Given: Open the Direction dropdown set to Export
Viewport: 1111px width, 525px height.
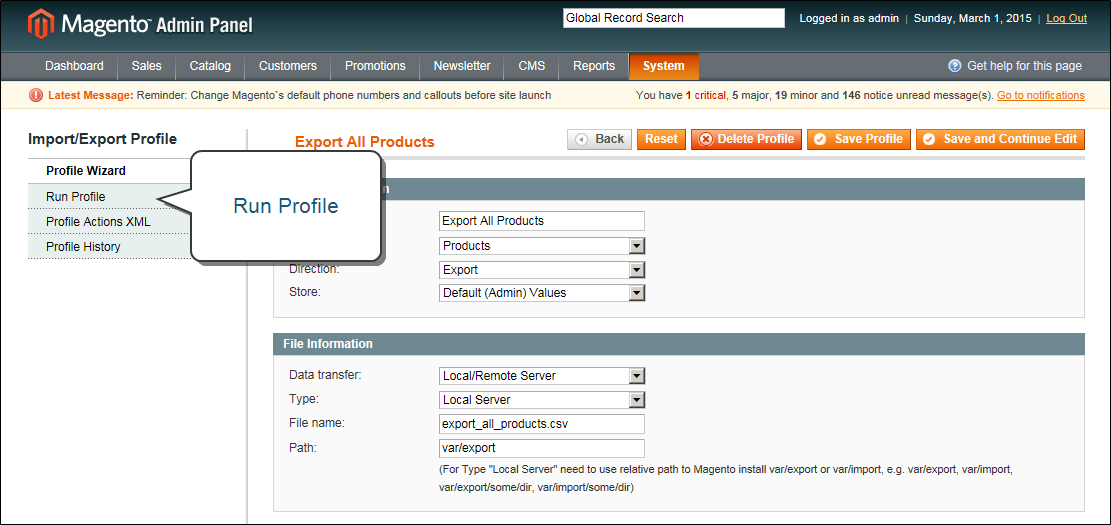Looking at the screenshot, I should click(542, 270).
